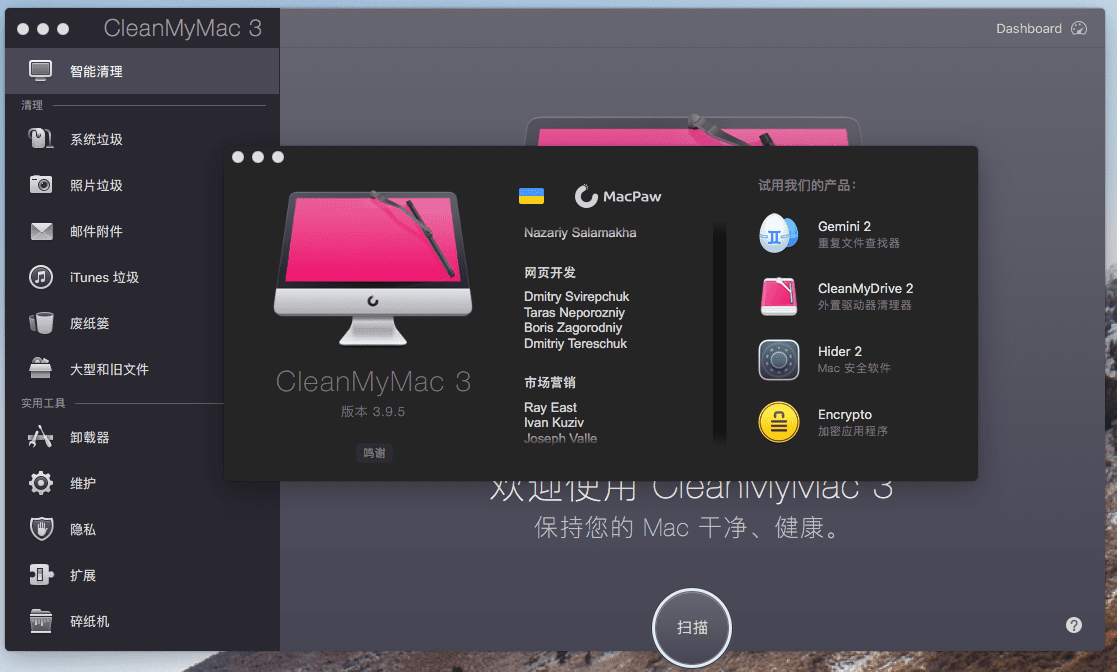
Task: Click the iTunes 垃圾 music note icon
Action: (x=41, y=276)
